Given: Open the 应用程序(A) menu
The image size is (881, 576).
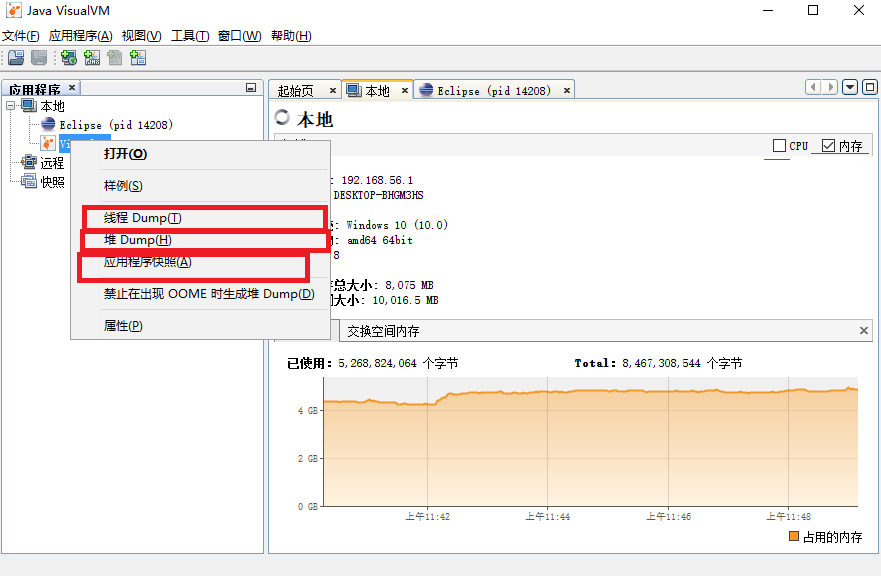Looking at the screenshot, I should pos(80,36).
